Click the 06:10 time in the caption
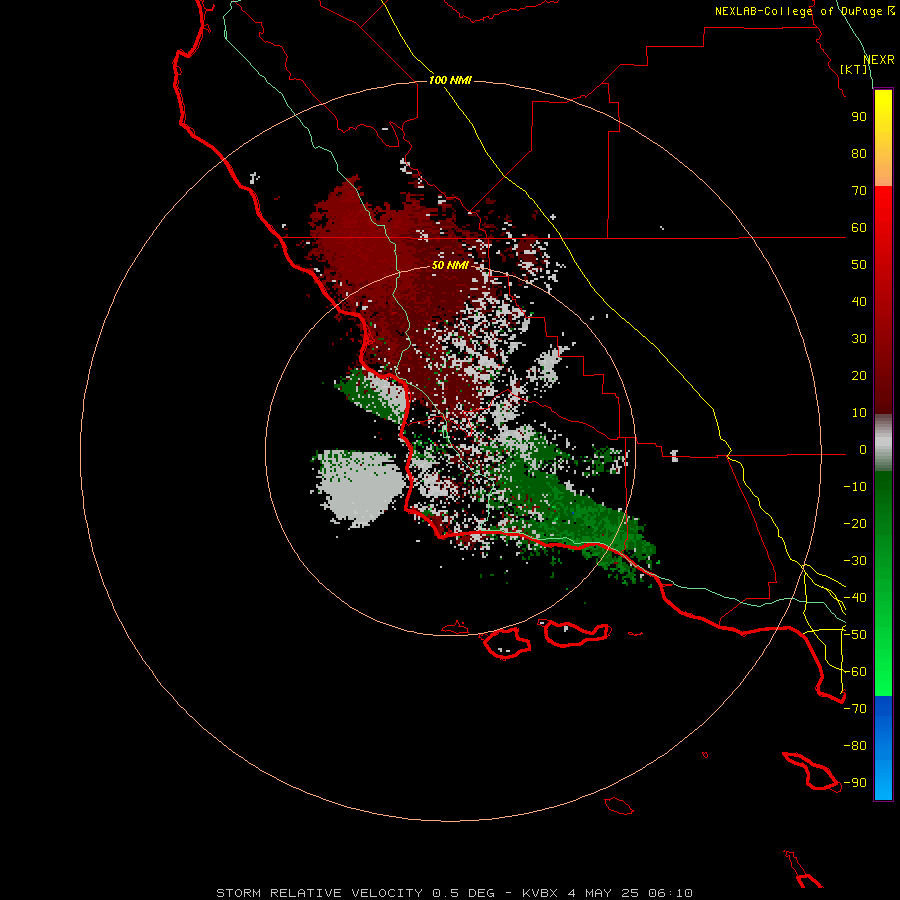The width and height of the screenshot is (900, 900). tap(670, 893)
